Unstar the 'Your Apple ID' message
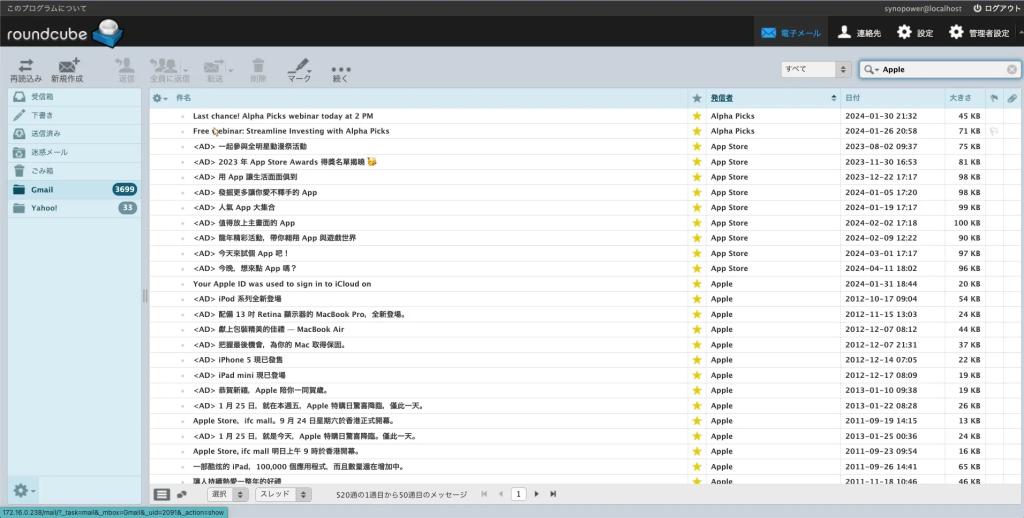Screen dimensions: 1024x518 (x=697, y=283)
